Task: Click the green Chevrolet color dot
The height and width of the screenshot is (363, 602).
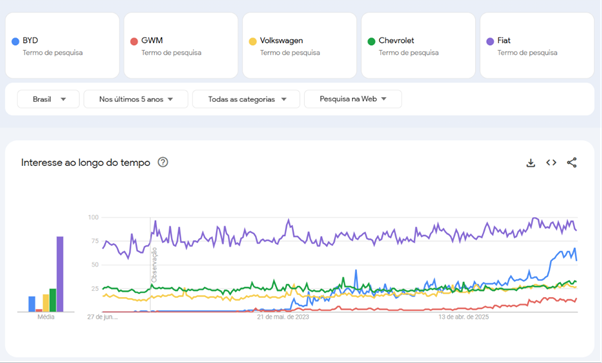Action: (371, 41)
